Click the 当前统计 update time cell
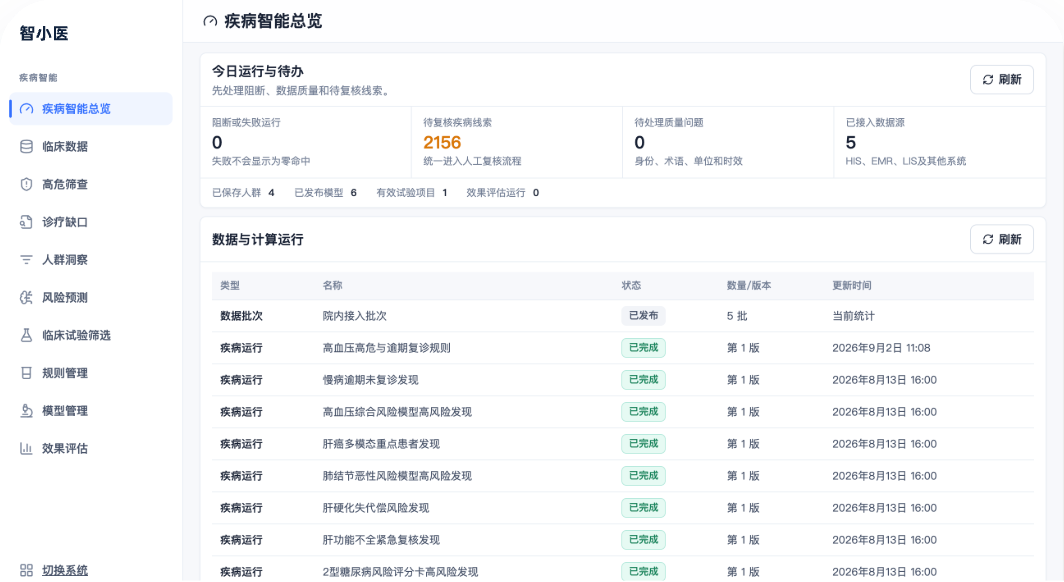 854,316
